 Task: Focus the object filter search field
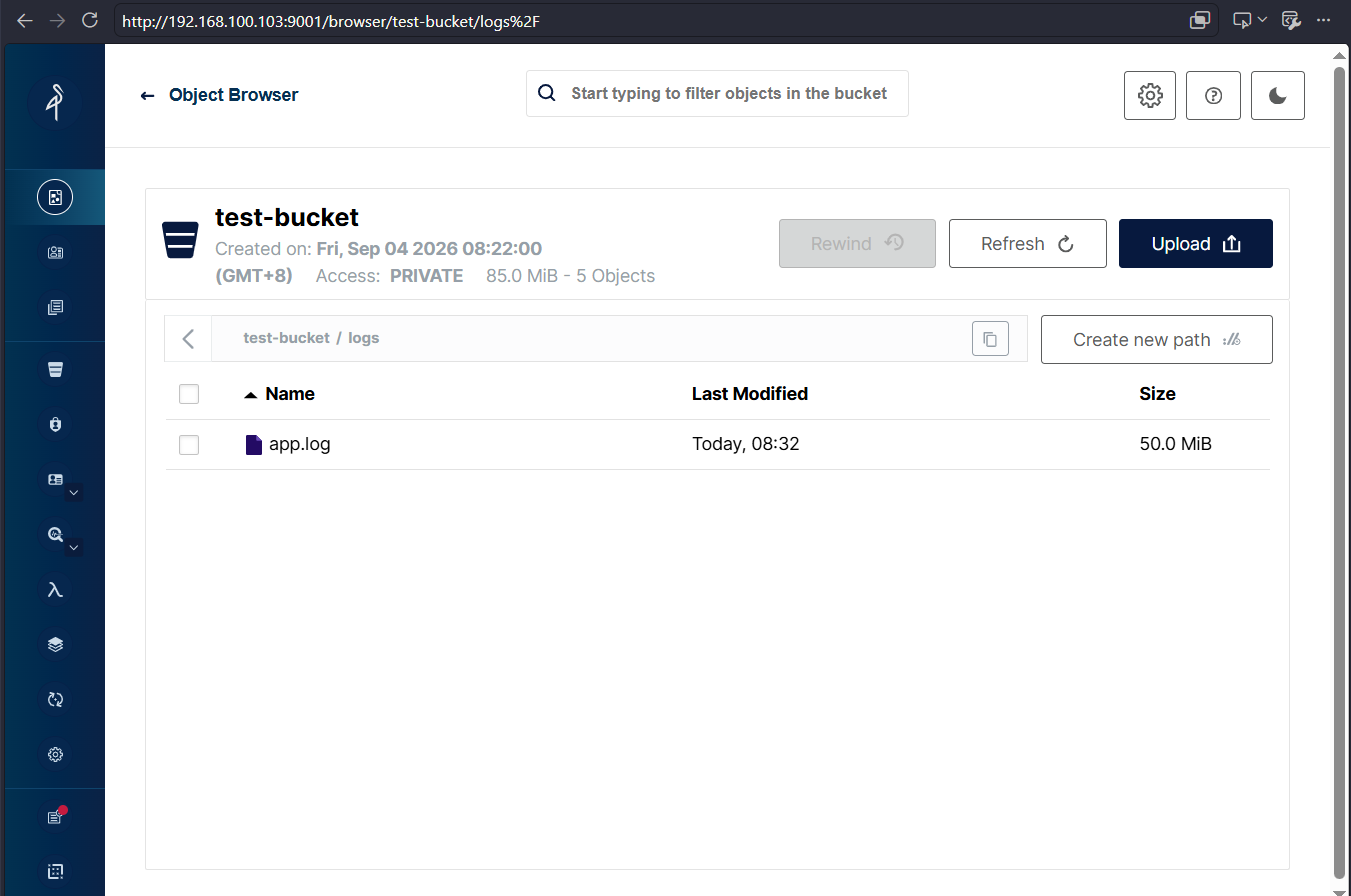pyautogui.click(x=717, y=93)
